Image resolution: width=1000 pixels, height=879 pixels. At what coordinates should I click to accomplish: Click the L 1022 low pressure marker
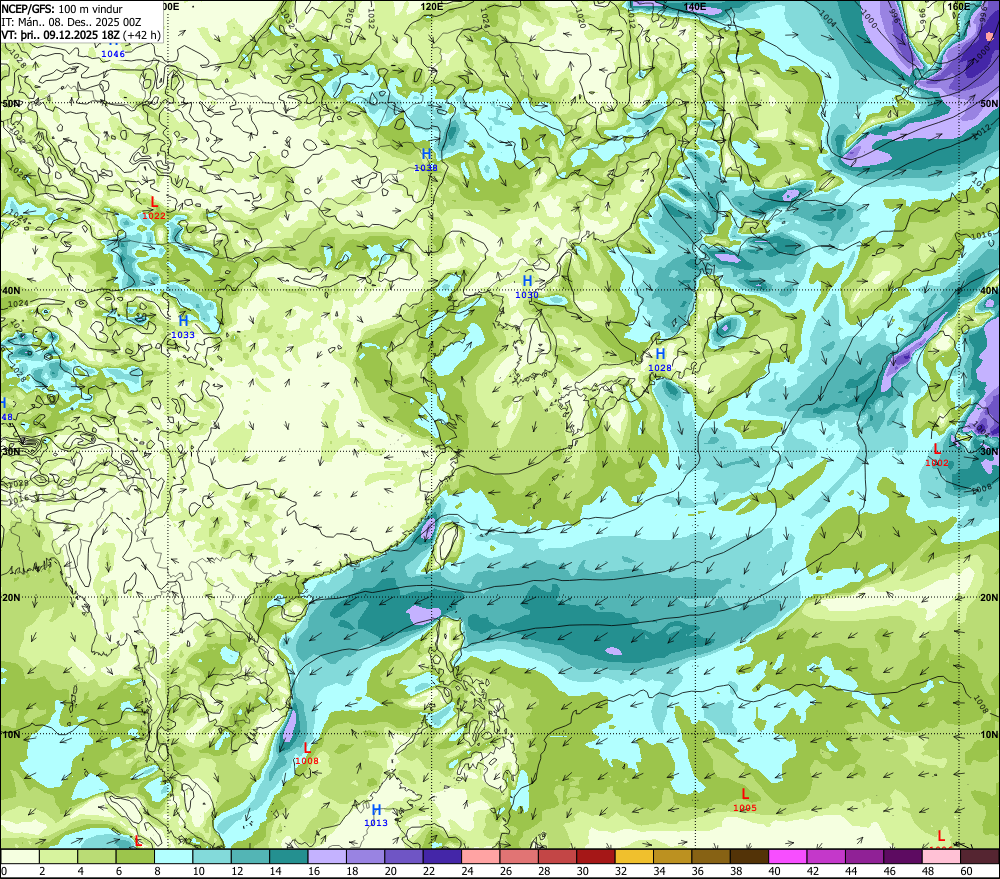pyautogui.click(x=154, y=208)
